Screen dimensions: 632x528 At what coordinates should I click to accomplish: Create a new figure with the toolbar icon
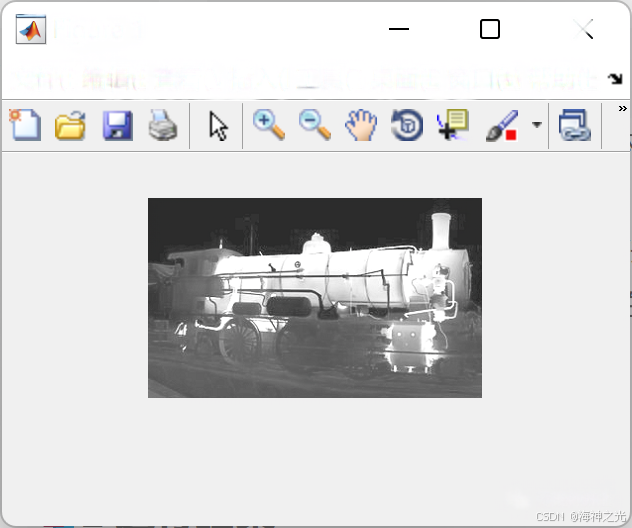point(25,125)
